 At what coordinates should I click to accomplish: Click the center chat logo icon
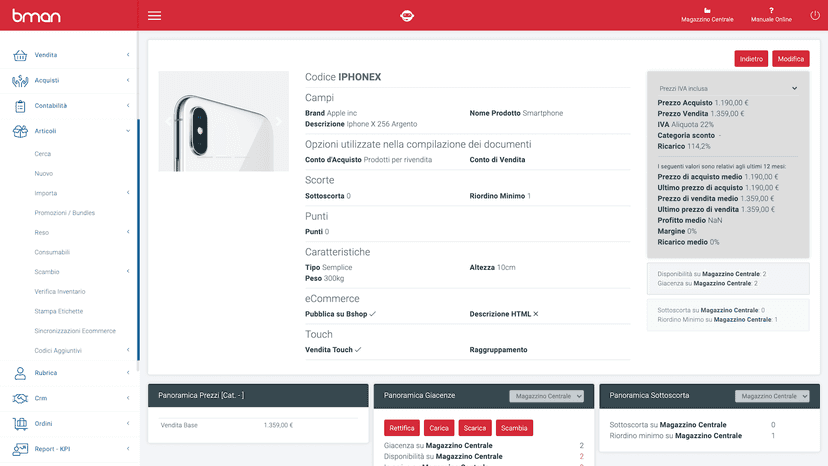tap(407, 16)
